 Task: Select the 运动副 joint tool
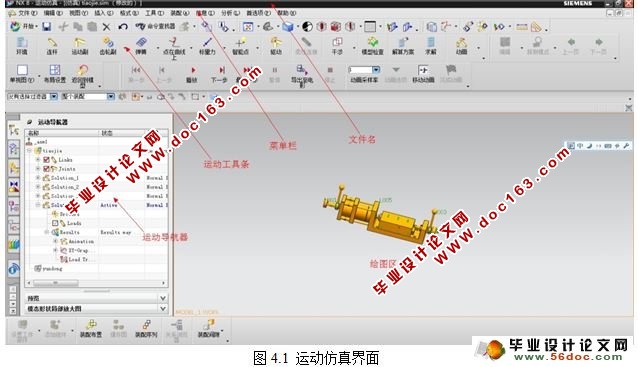[x=80, y=46]
